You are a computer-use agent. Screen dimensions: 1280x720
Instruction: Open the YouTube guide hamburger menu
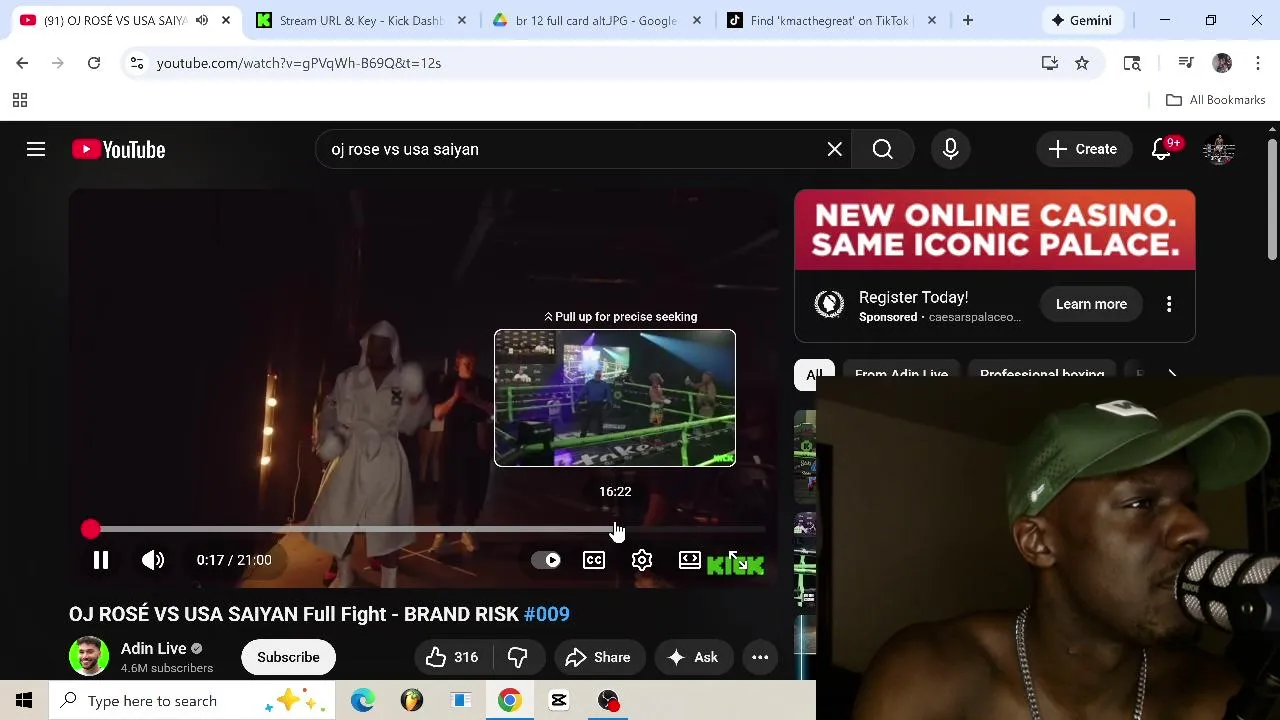coord(36,149)
